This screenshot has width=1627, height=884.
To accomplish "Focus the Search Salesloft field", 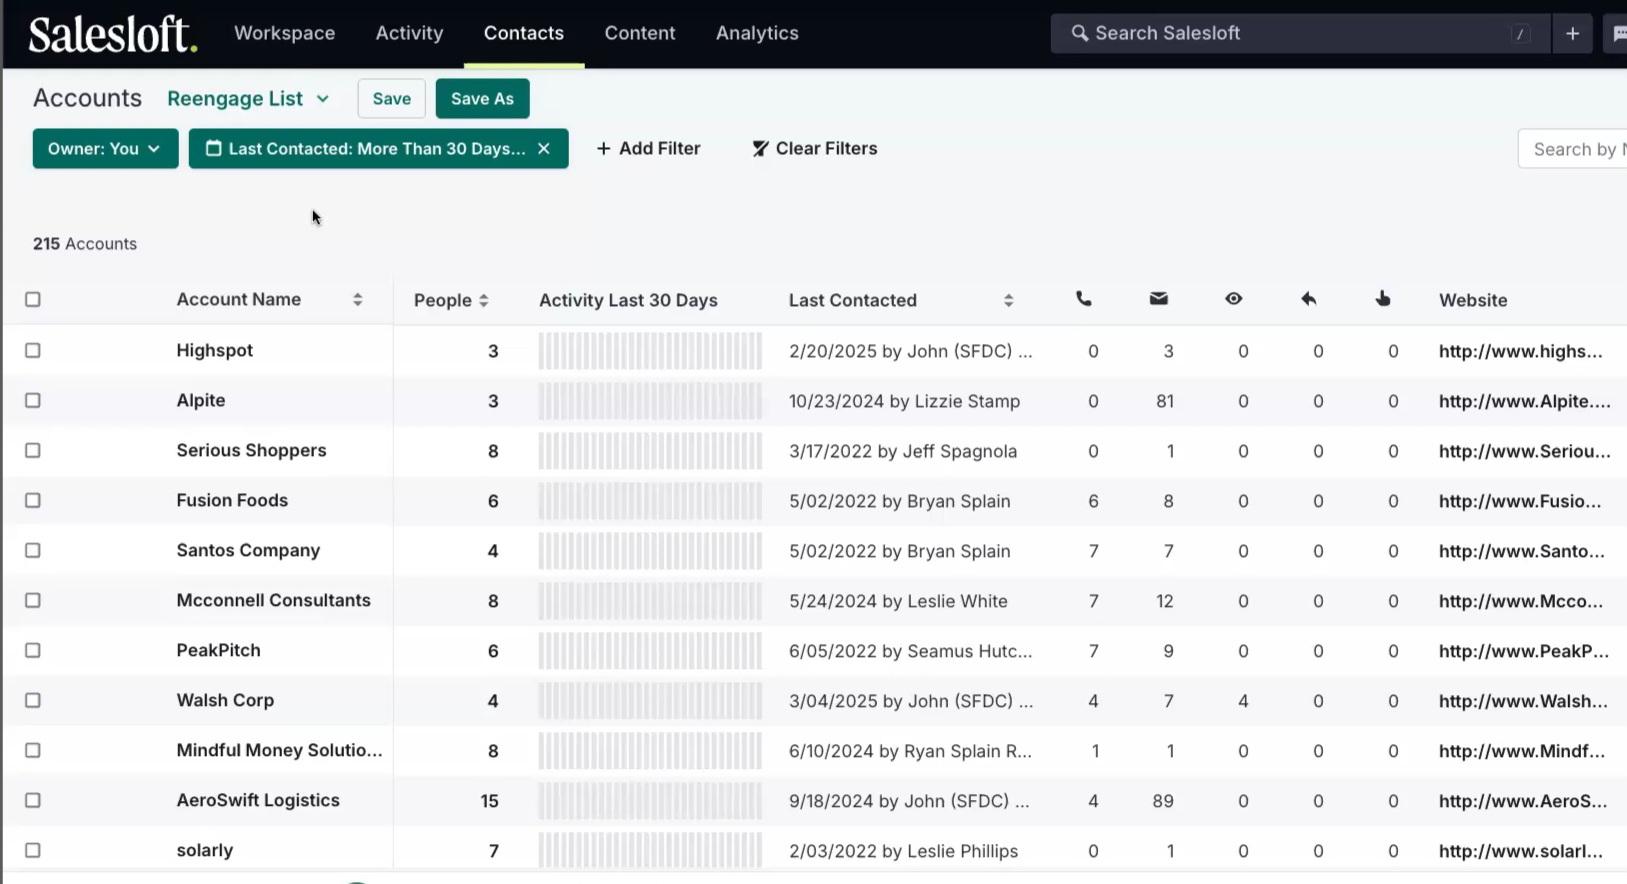I will pyautogui.click(x=1300, y=33).
